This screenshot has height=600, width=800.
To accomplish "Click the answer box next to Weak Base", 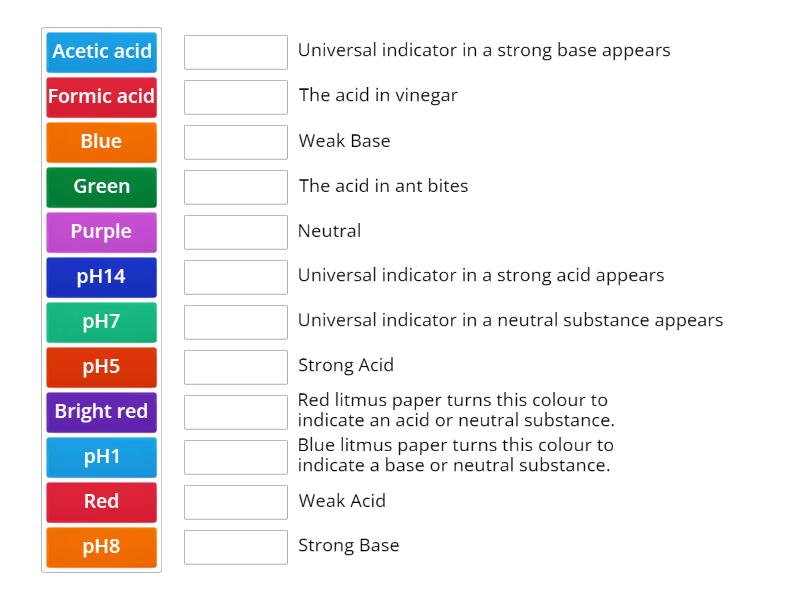I will (235, 142).
